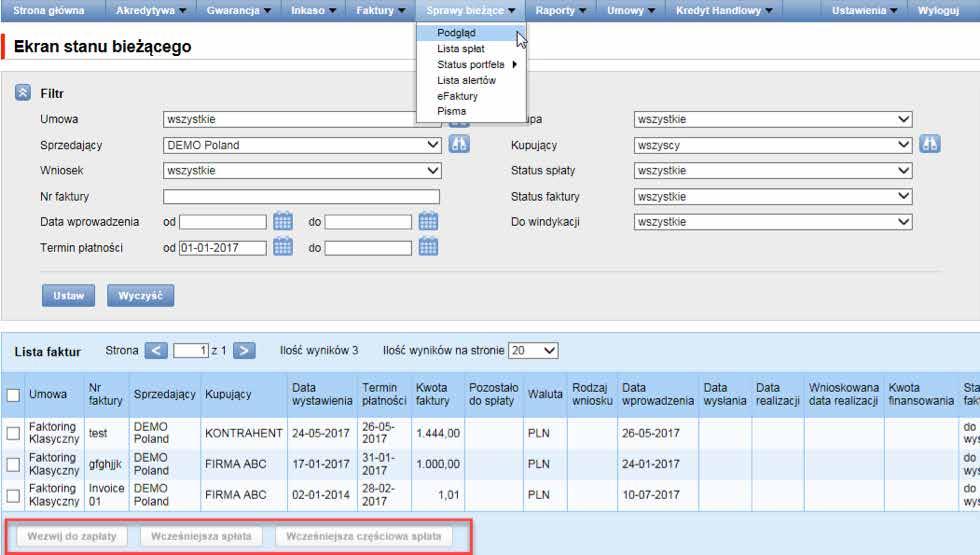
Task: Open the Inkaso menu
Action: coord(313,11)
